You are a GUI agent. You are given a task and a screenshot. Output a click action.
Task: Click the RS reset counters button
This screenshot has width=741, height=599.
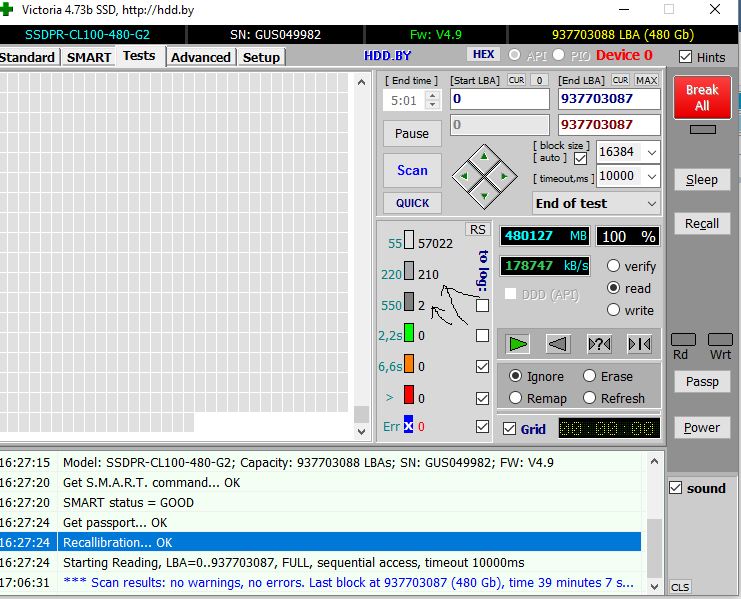pyautogui.click(x=478, y=230)
